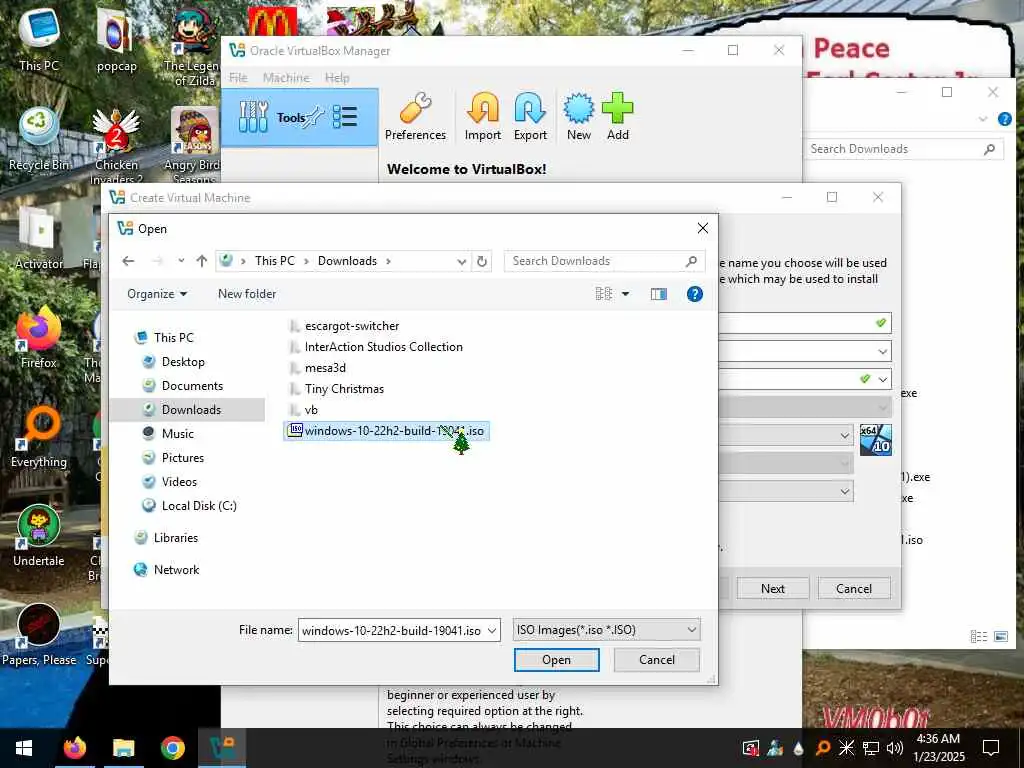Open Chrome from the taskbar
Screen dimensions: 1024x768
tap(172, 748)
